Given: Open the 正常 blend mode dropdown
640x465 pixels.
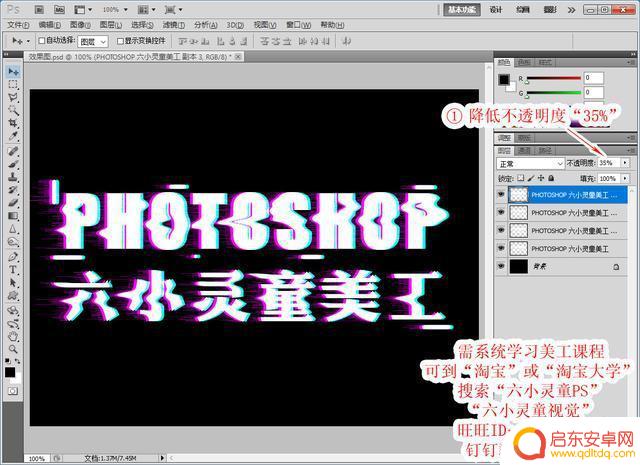Looking at the screenshot, I should pos(530,164).
